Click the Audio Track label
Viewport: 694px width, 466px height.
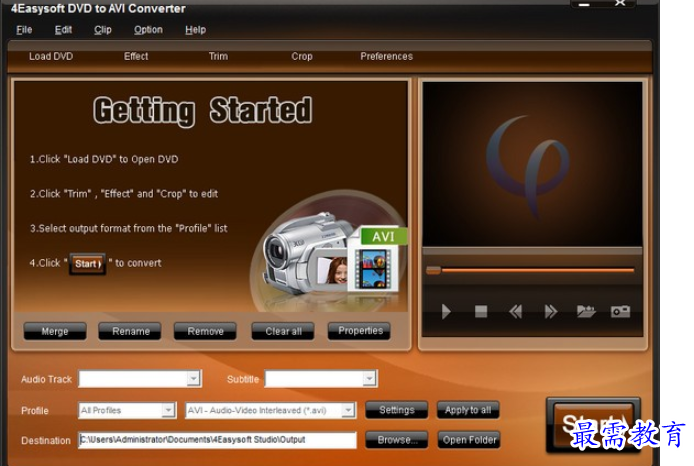click(x=46, y=379)
